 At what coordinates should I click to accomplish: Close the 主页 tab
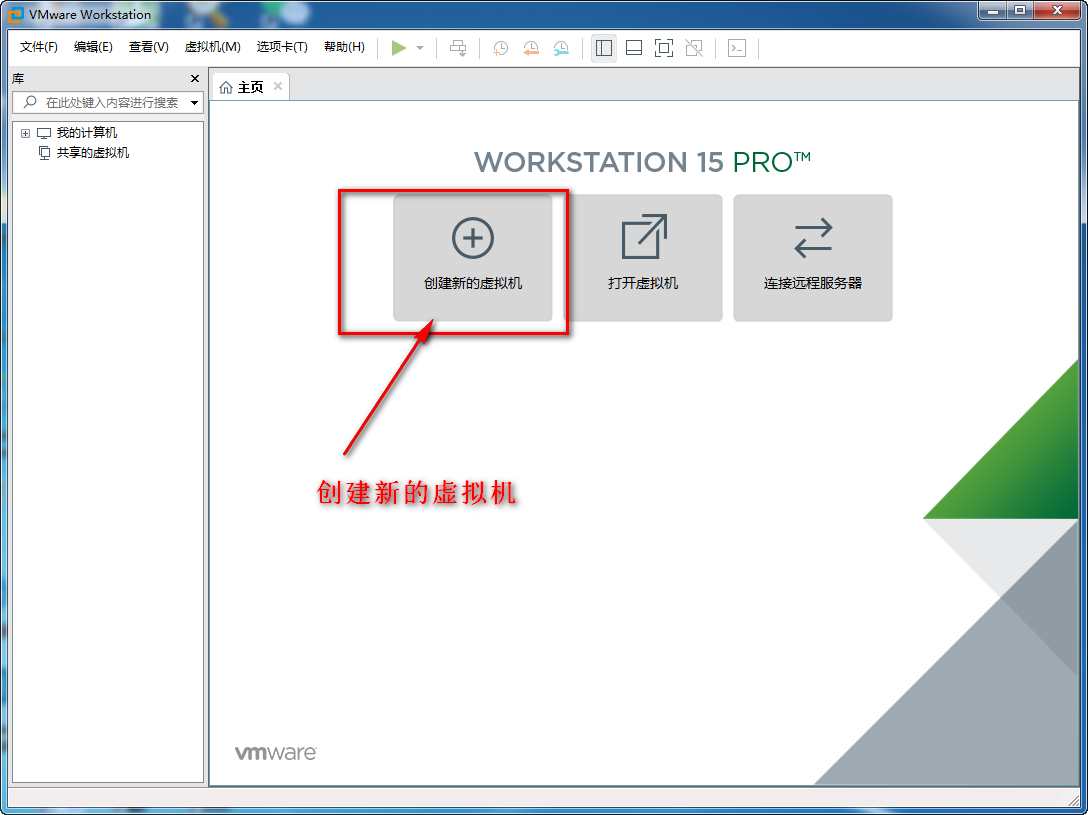278,86
